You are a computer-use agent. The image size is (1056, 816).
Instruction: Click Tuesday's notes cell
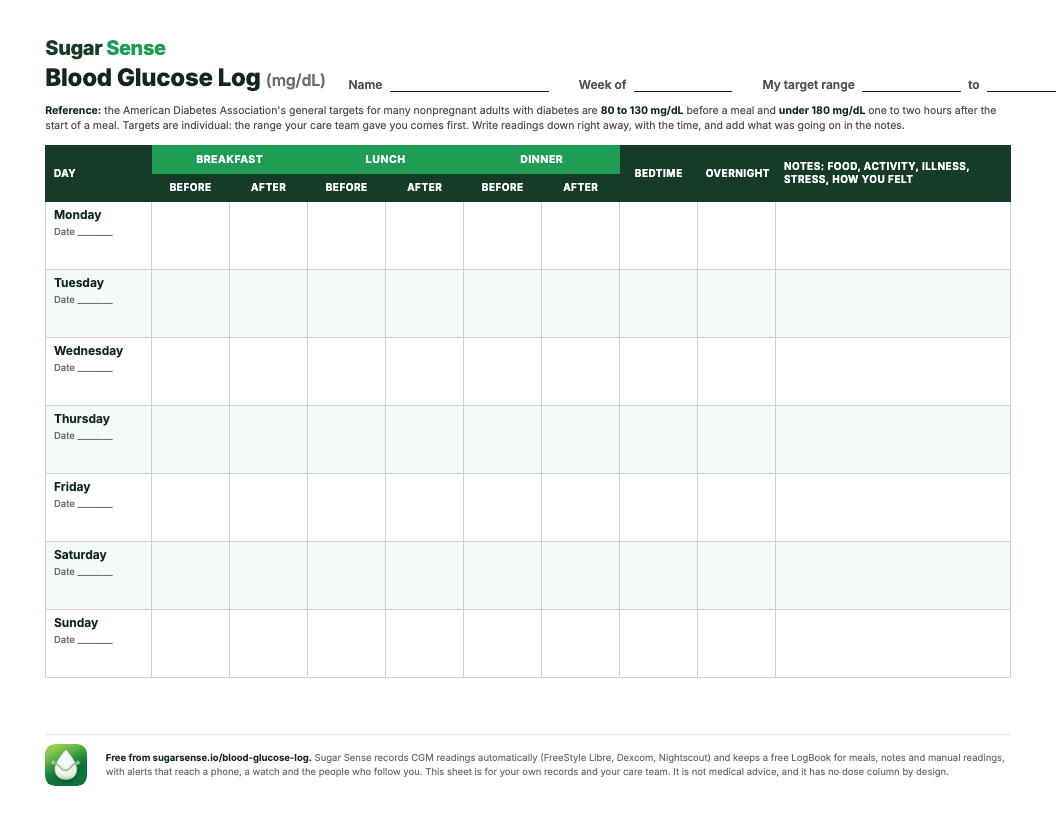[893, 304]
